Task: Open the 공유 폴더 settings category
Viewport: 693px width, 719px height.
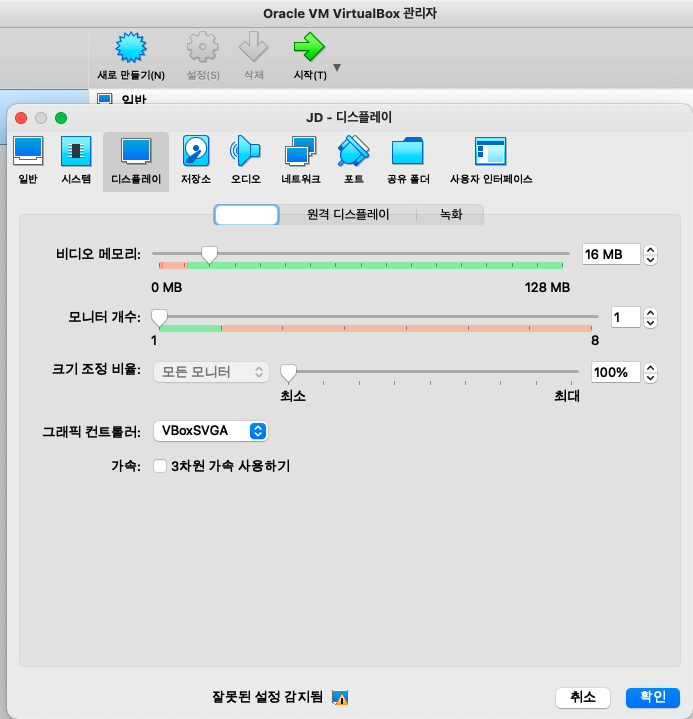Action: [x=408, y=160]
